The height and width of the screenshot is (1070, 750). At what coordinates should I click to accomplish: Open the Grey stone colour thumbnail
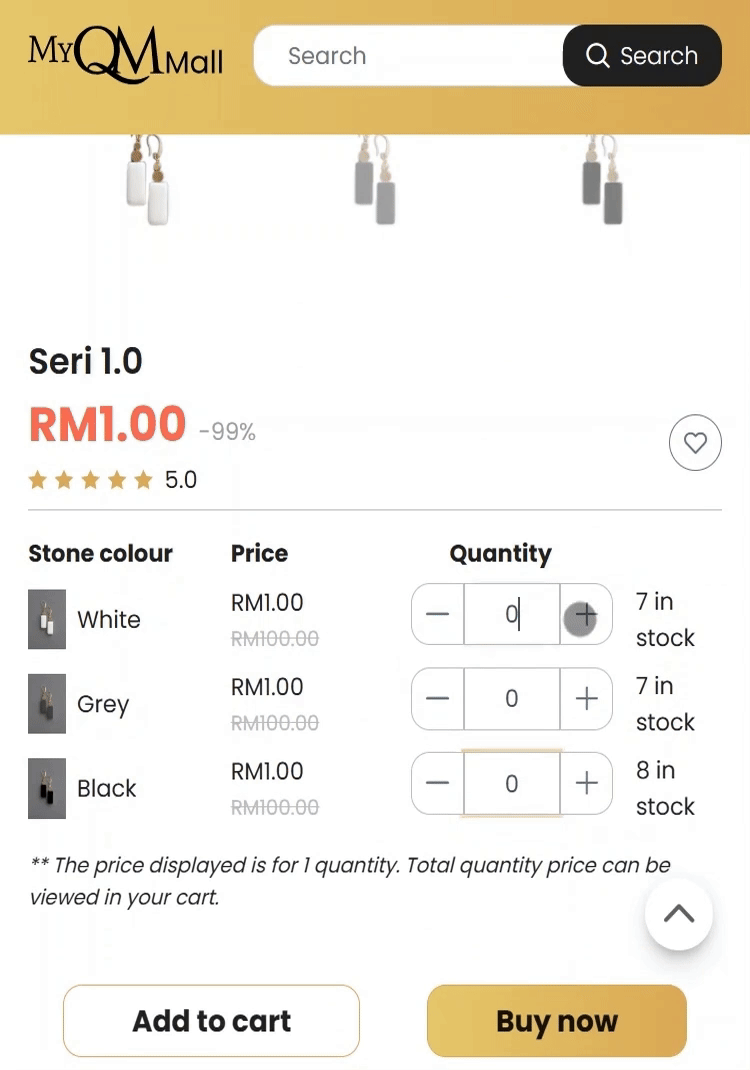coord(47,704)
